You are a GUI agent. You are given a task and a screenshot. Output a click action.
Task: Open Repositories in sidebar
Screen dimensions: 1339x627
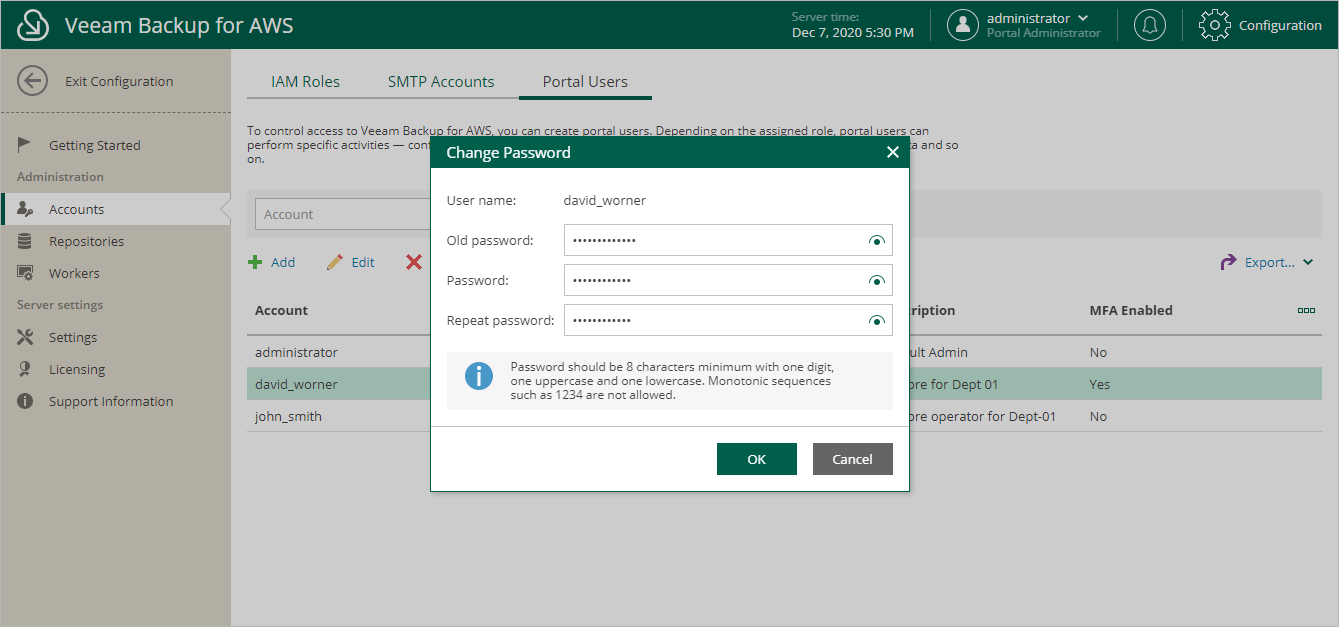pos(87,241)
